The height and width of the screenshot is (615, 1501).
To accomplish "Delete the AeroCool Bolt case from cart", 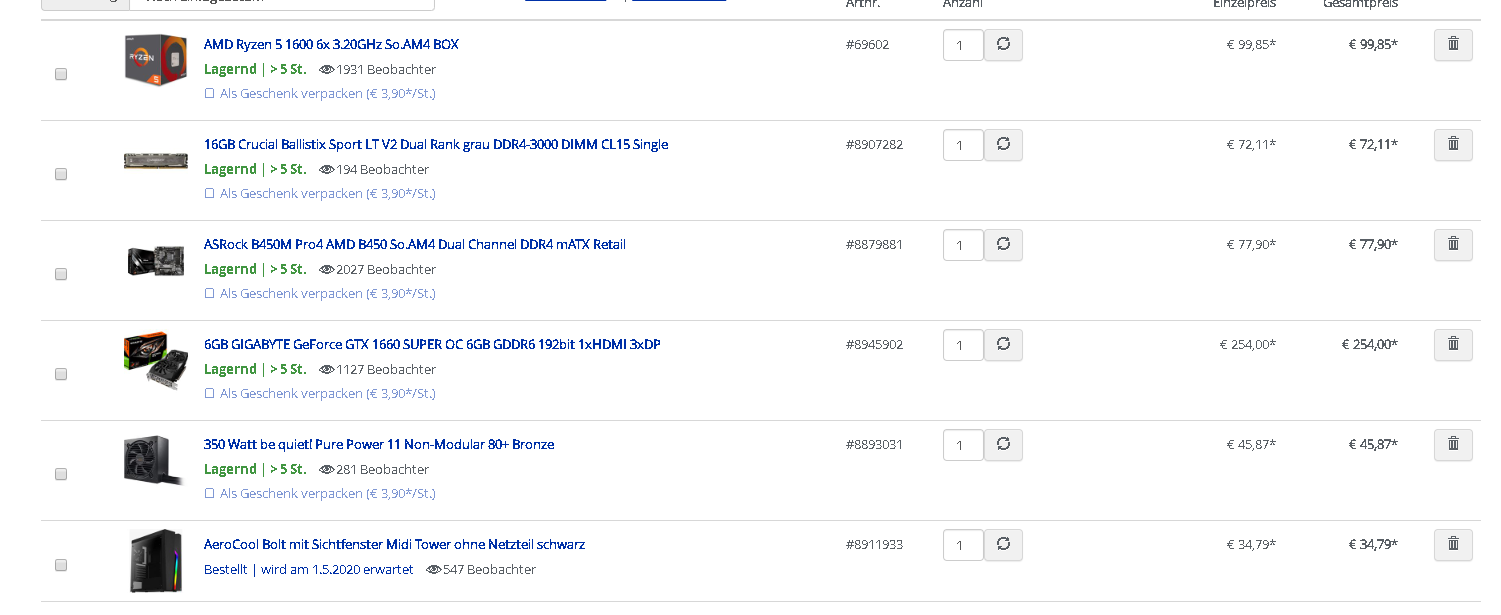I will pyautogui.click(x=1453, y=545).
